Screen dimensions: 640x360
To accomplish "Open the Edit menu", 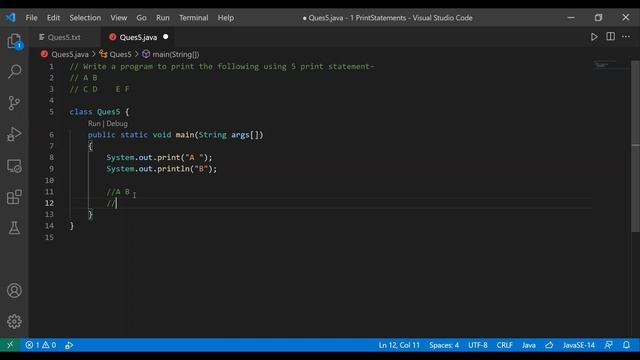I will [x=53, y=18].
